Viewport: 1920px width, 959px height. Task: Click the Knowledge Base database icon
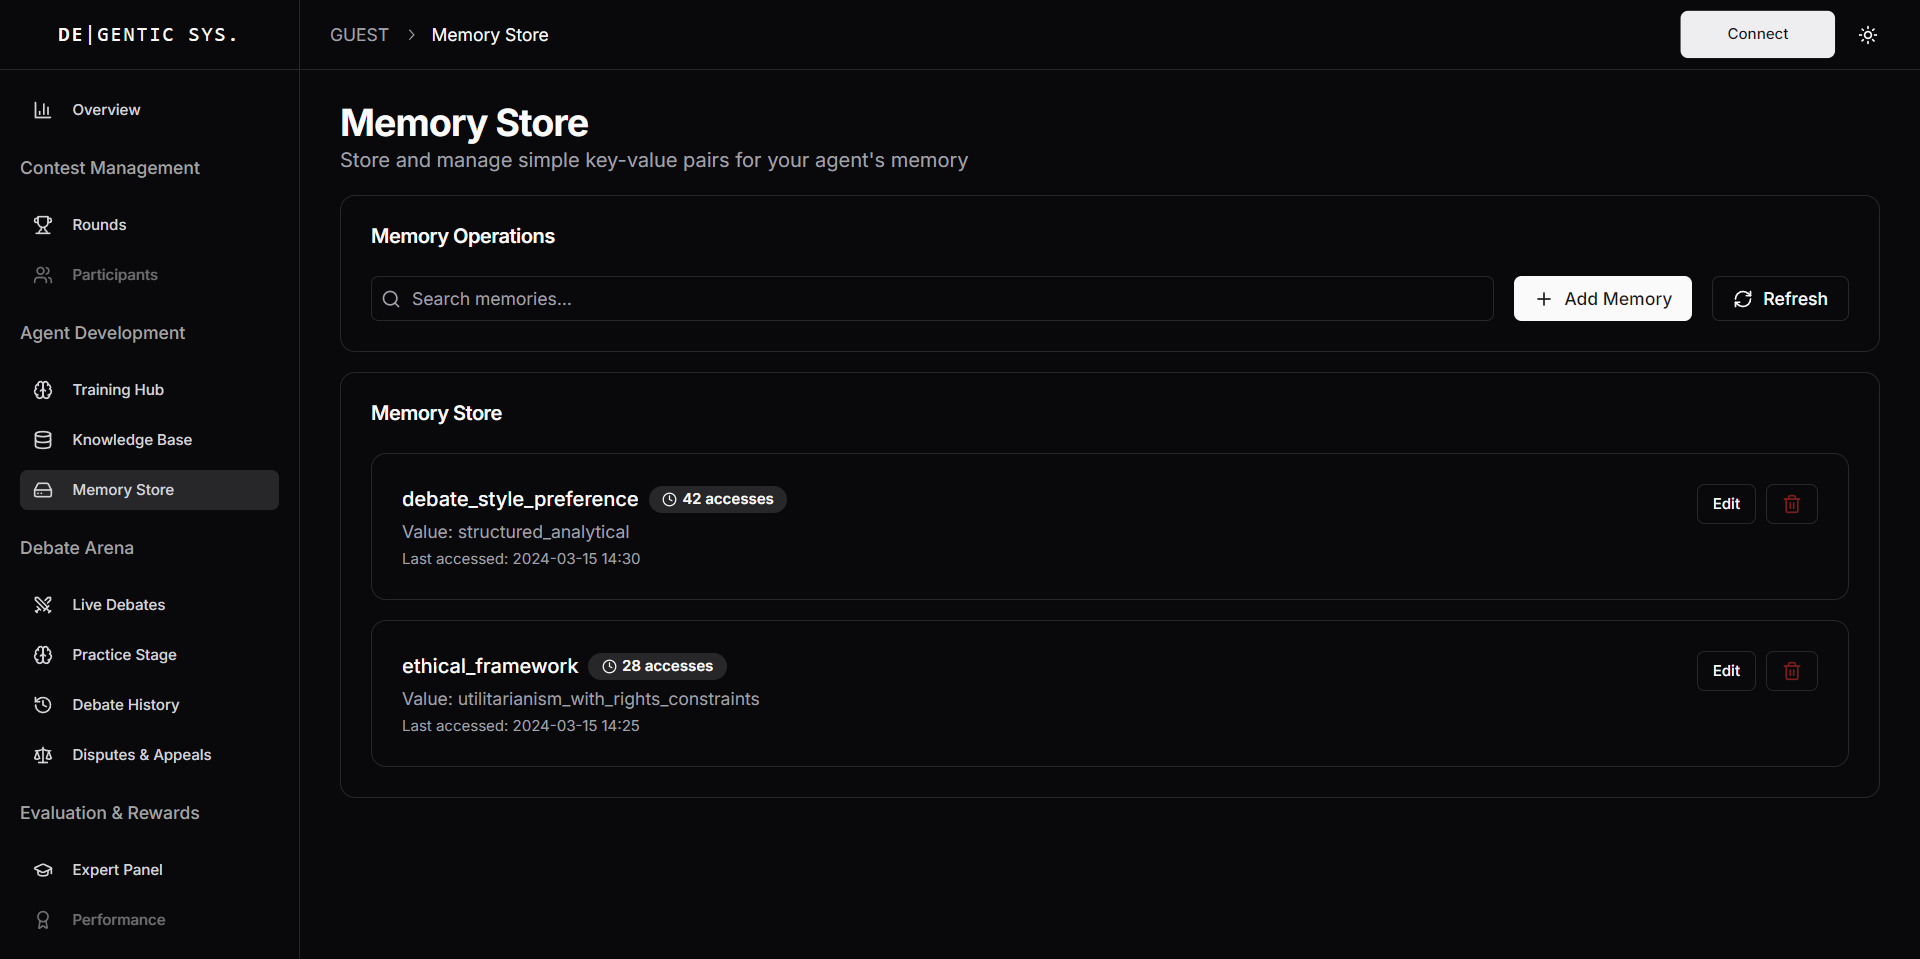[x=42, y=440]
